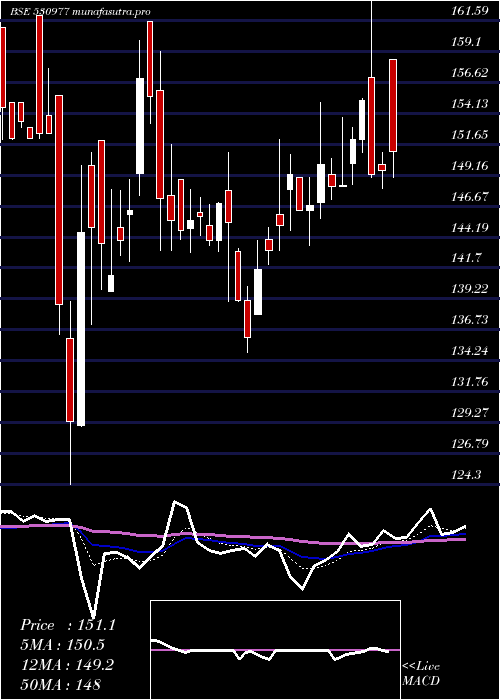Click the BSE 530977 munafasutra.pro title text

coord(81,12)
